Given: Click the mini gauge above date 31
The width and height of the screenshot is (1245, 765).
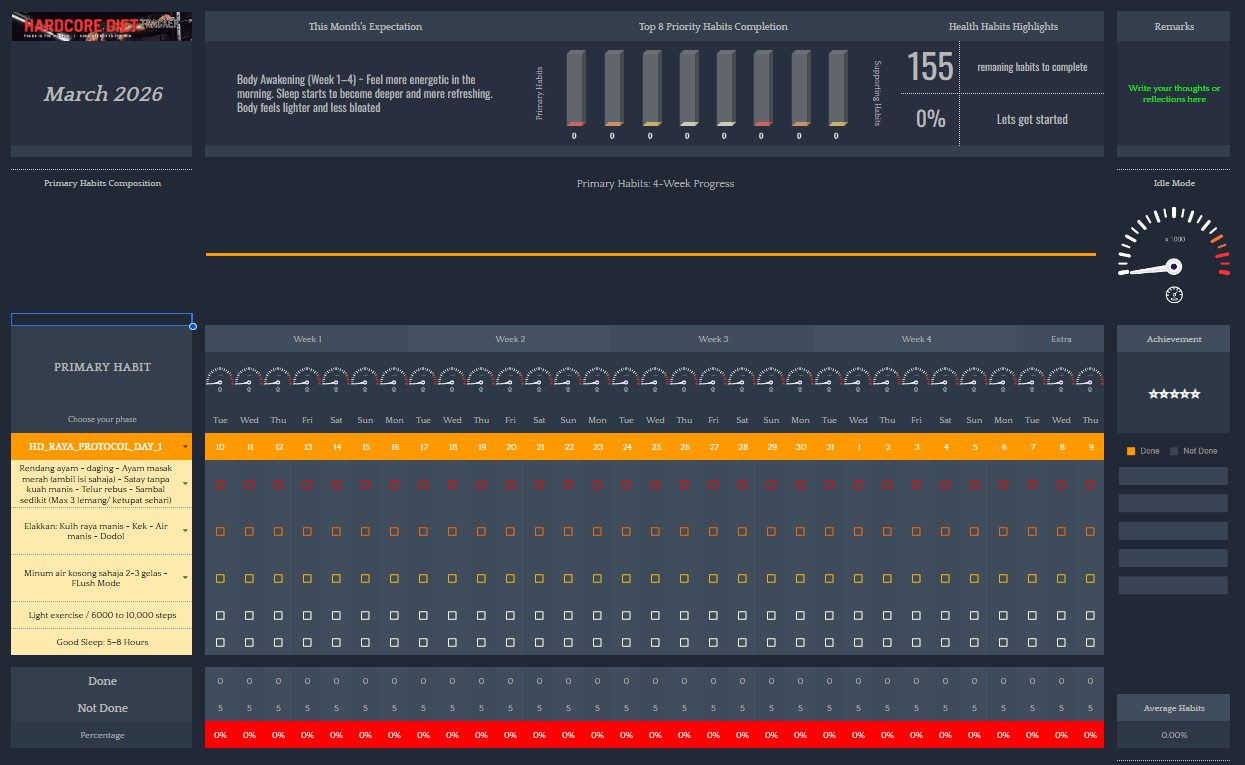Looking at the screenshot, I should tap(829, 379).
